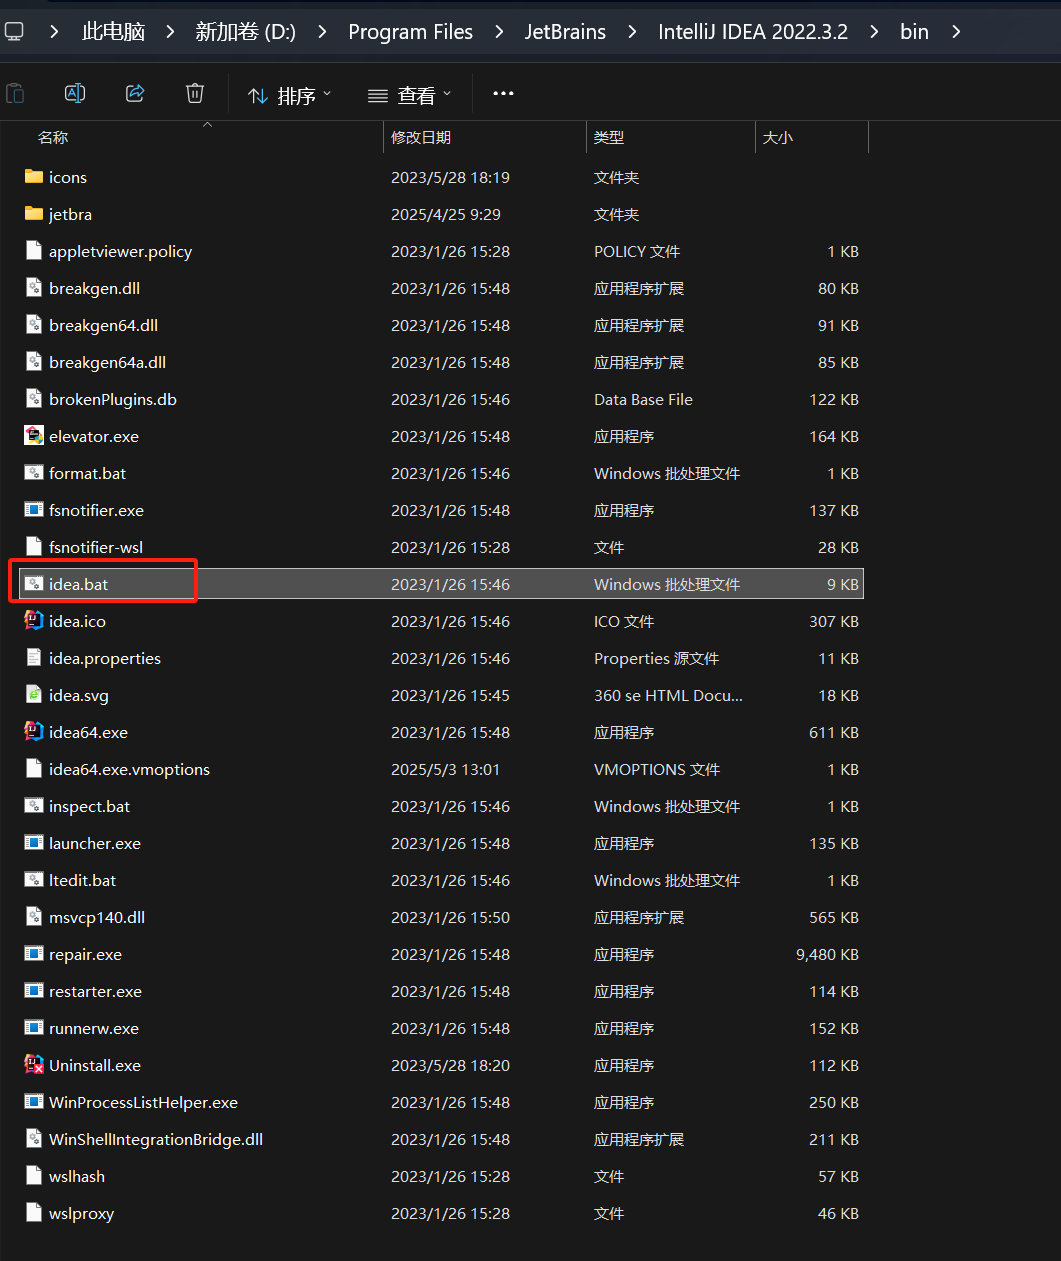Expand chevron after Program Files
This screenshot has height=1261, width=1061.
point(499,32)
